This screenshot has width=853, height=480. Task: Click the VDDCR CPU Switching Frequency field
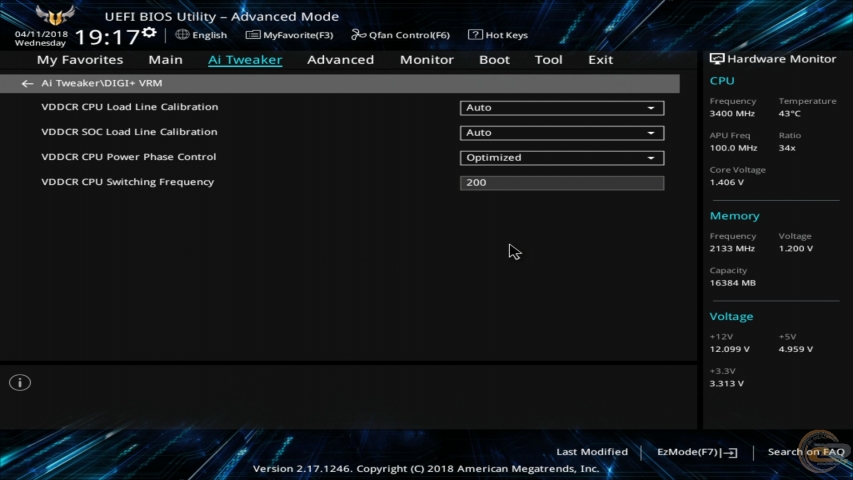[562, 183]
